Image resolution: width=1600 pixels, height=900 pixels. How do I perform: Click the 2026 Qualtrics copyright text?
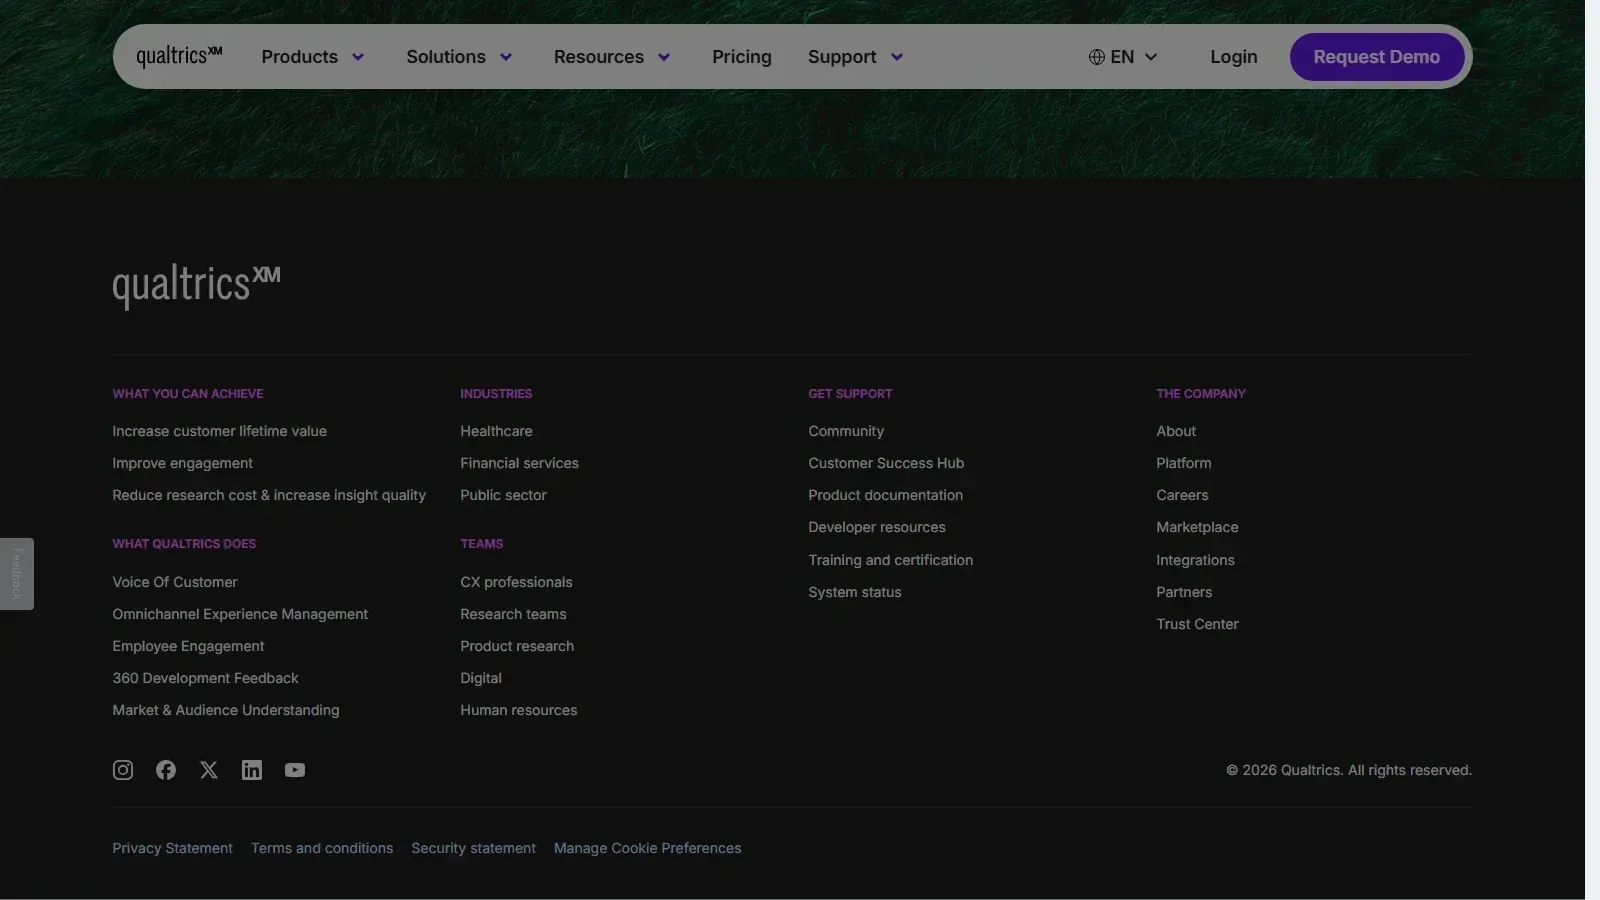tap(1349, 770)
